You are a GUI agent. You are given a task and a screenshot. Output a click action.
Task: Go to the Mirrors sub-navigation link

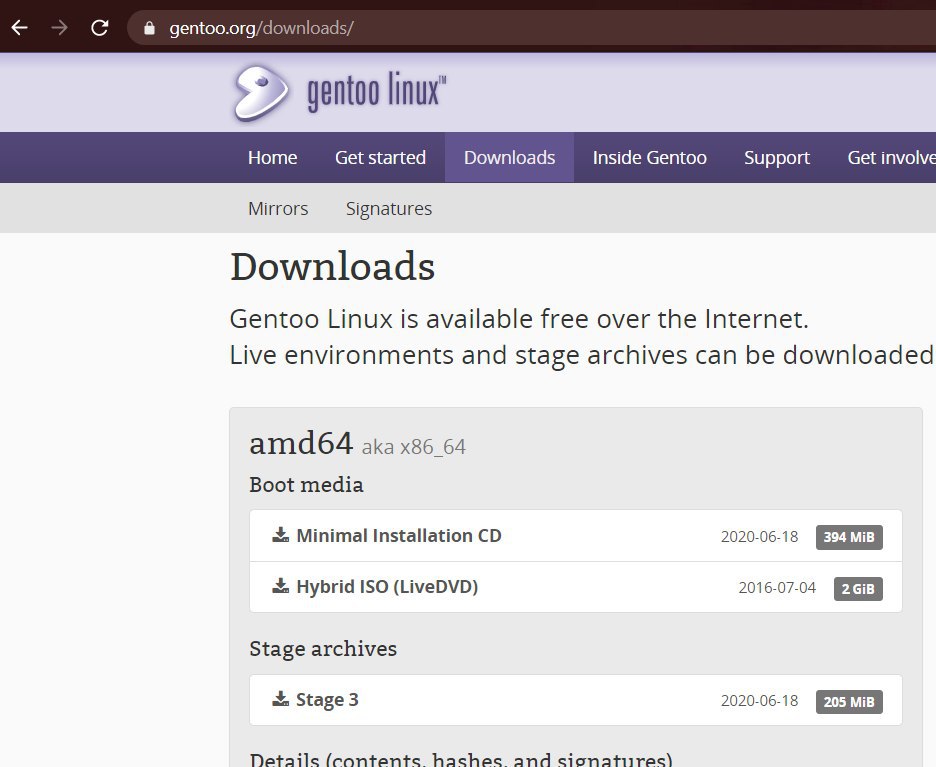click(278, 208)
